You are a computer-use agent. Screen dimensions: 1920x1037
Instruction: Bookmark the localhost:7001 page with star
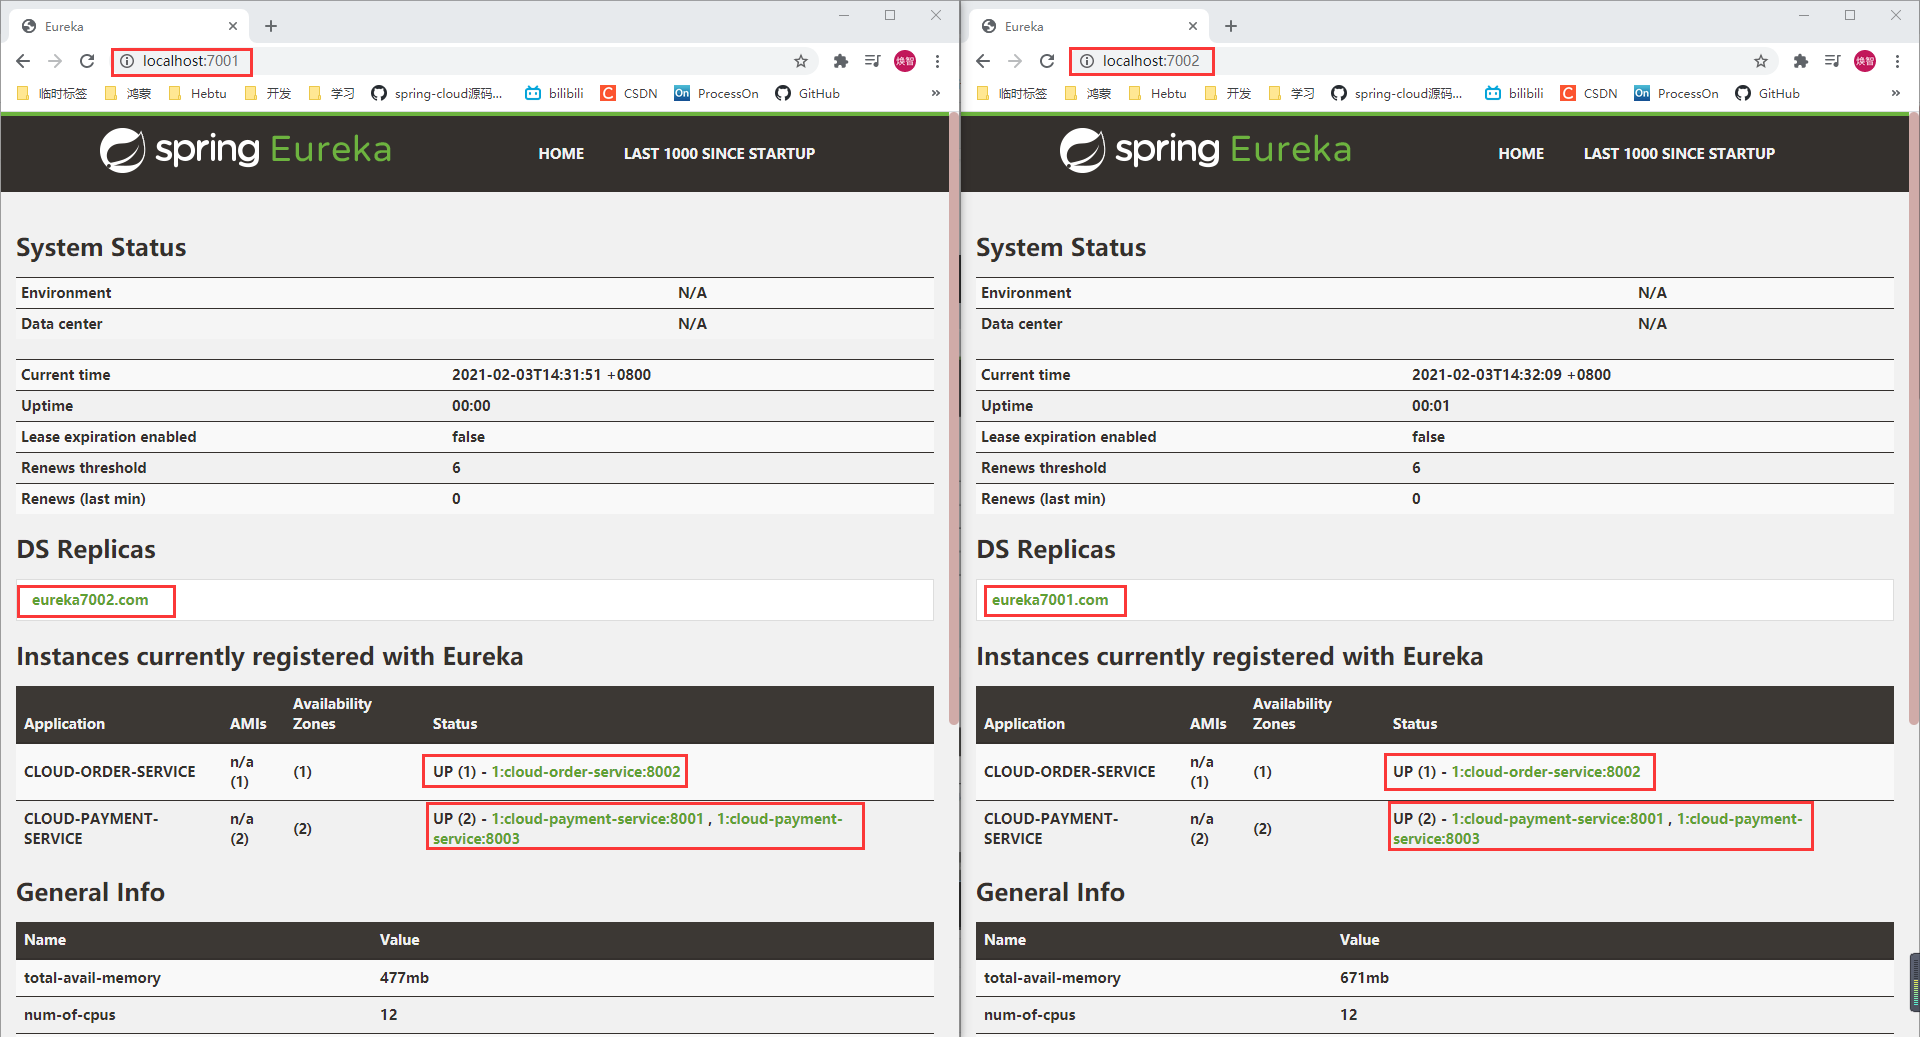coord(801,61)
